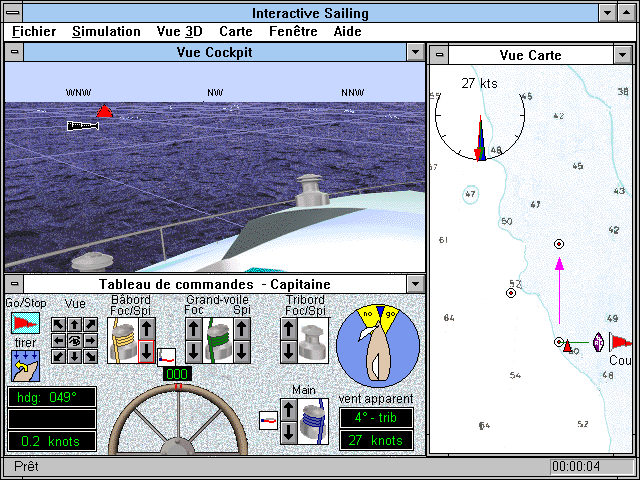
Task: Click the Tribord Foc/Spi winch
Action: [313, 341]
